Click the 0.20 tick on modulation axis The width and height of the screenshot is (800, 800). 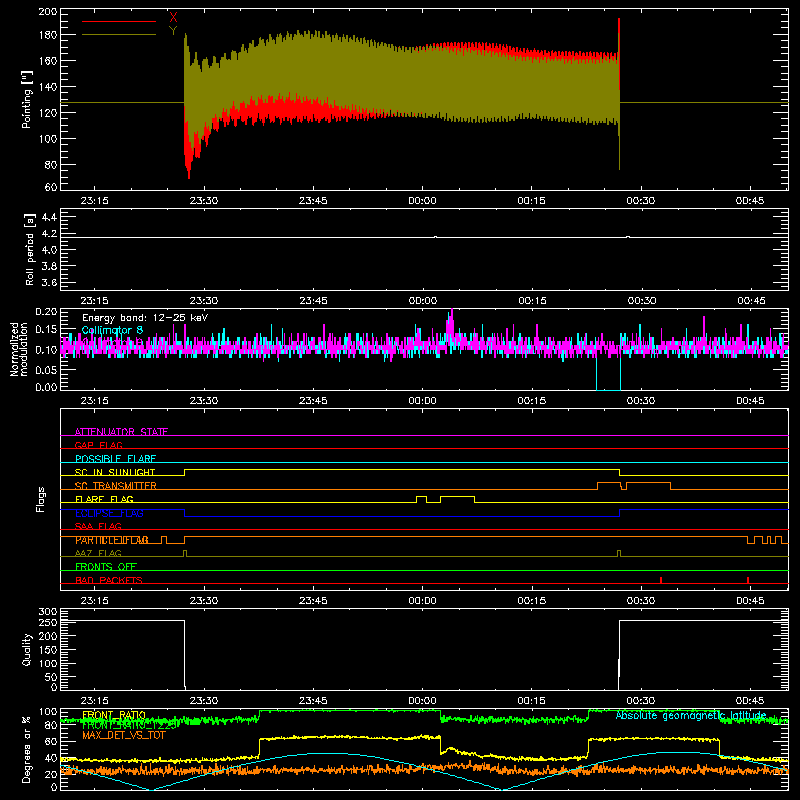pos(46,312)
